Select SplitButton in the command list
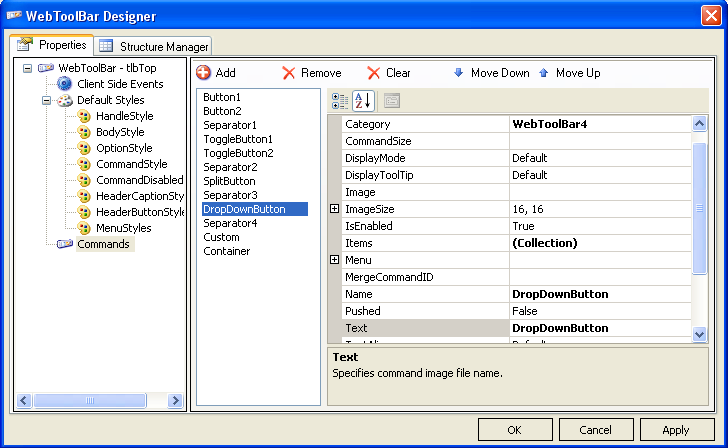Viewport: 728px width, 448px height. point(229,181)
